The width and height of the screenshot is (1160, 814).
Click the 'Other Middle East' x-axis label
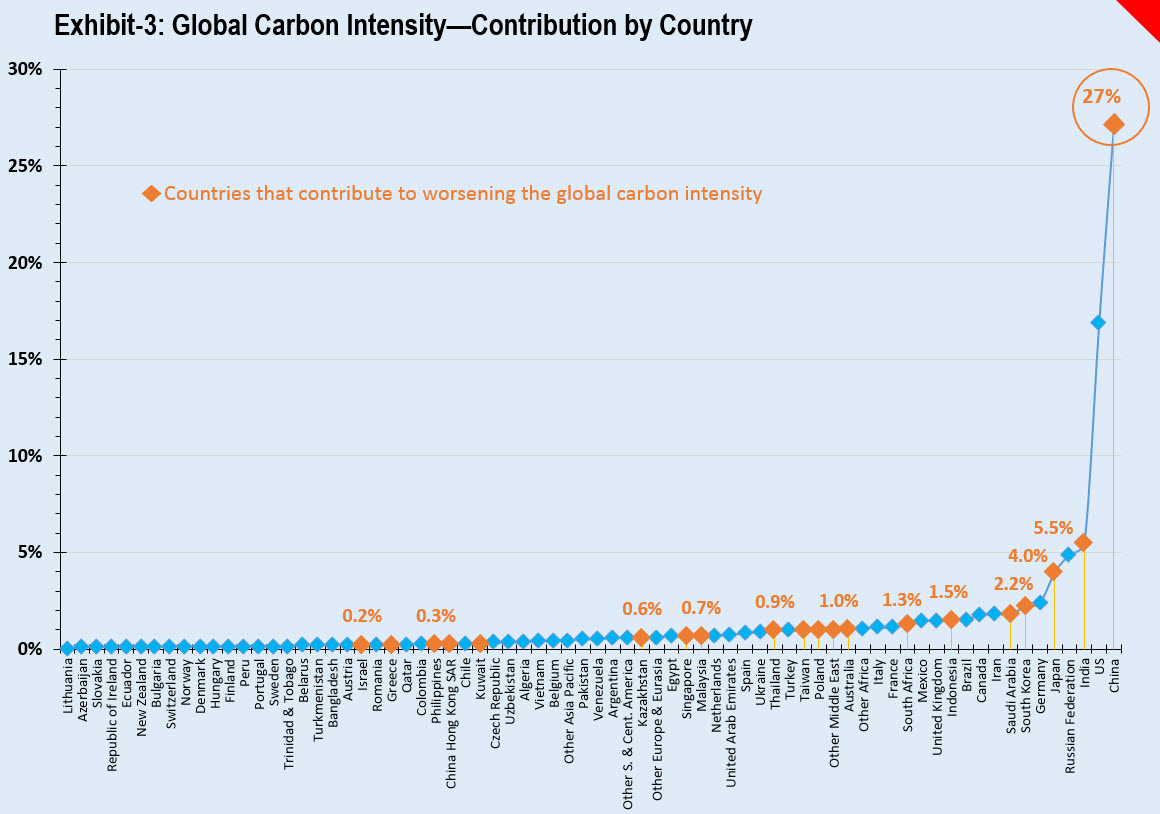pos(834,713)
